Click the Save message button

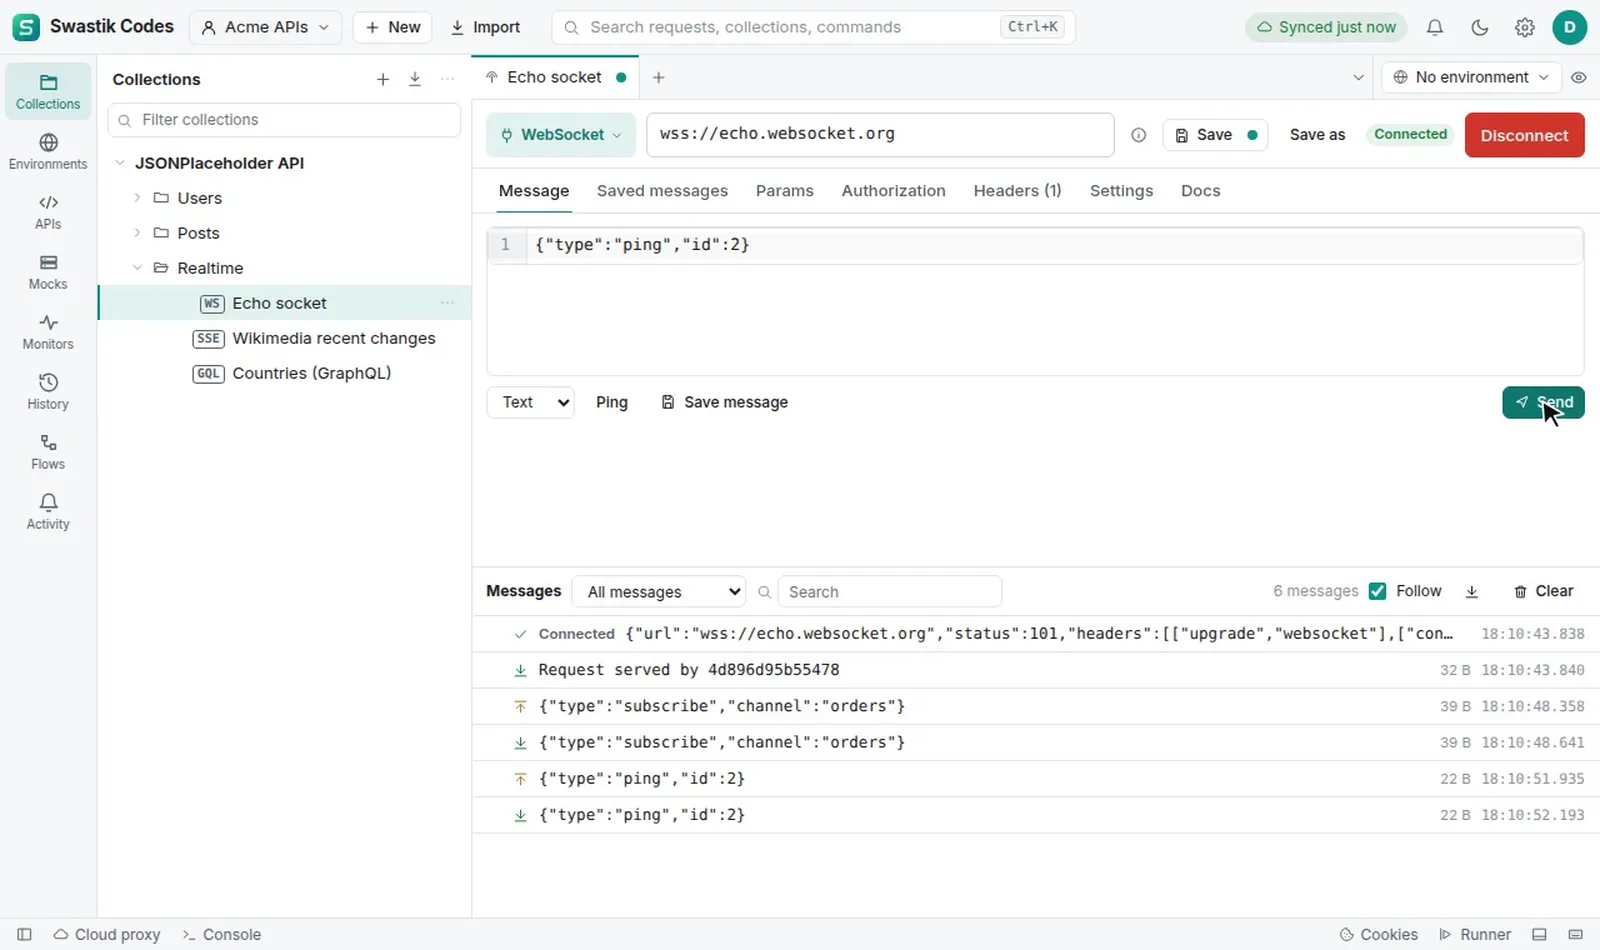point(725,402)
